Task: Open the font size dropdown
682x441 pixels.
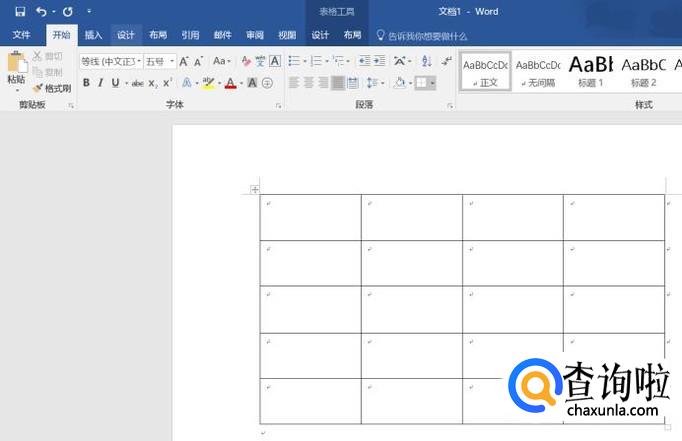Action: [159, 61]
